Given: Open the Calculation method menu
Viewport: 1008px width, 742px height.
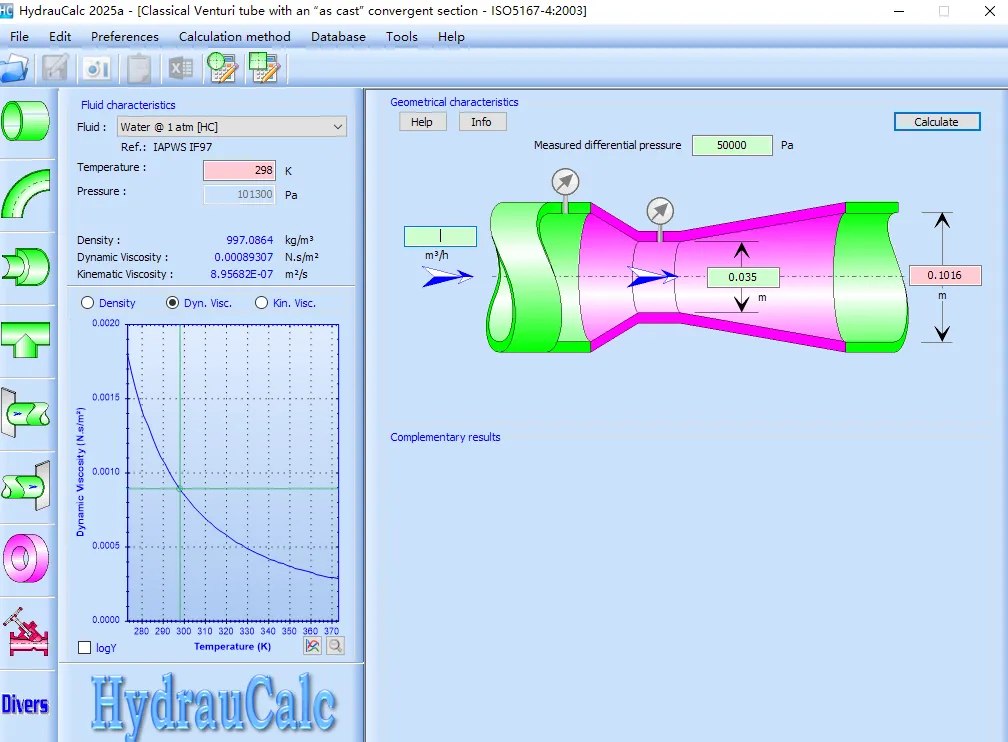Looking at the screenshot, I should [235, 37].
